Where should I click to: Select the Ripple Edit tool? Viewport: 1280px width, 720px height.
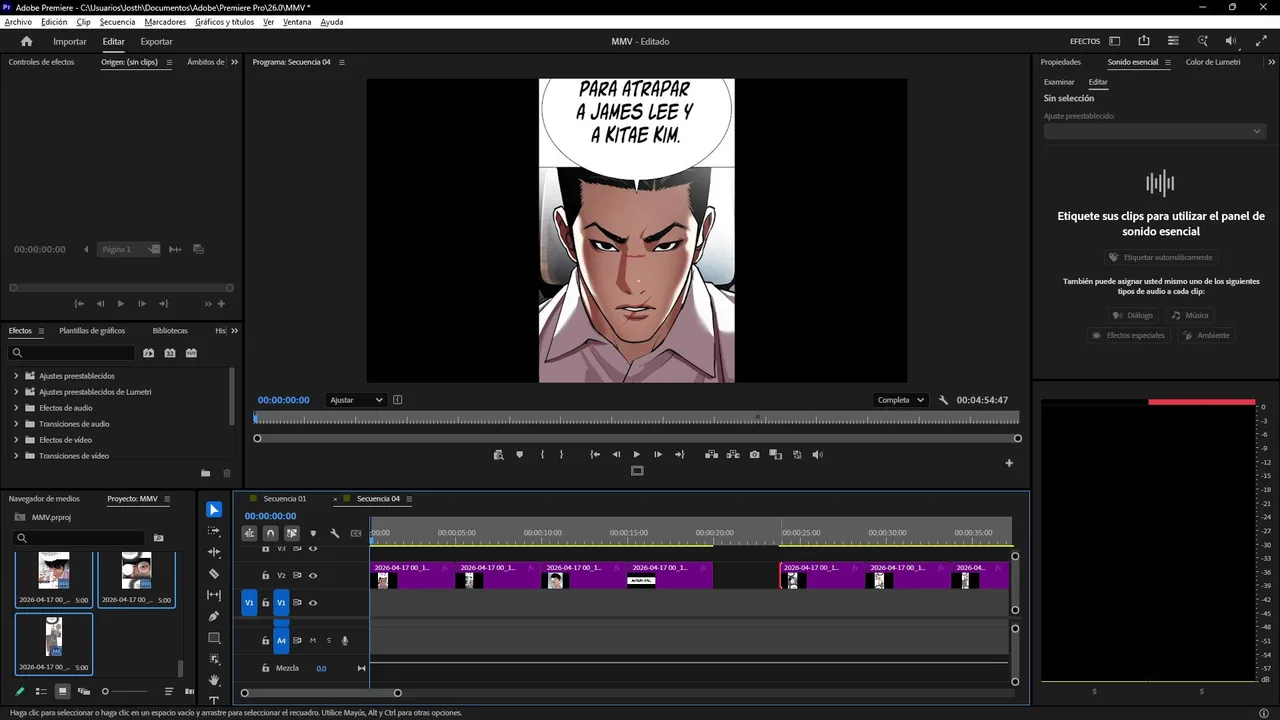(214, 552)
